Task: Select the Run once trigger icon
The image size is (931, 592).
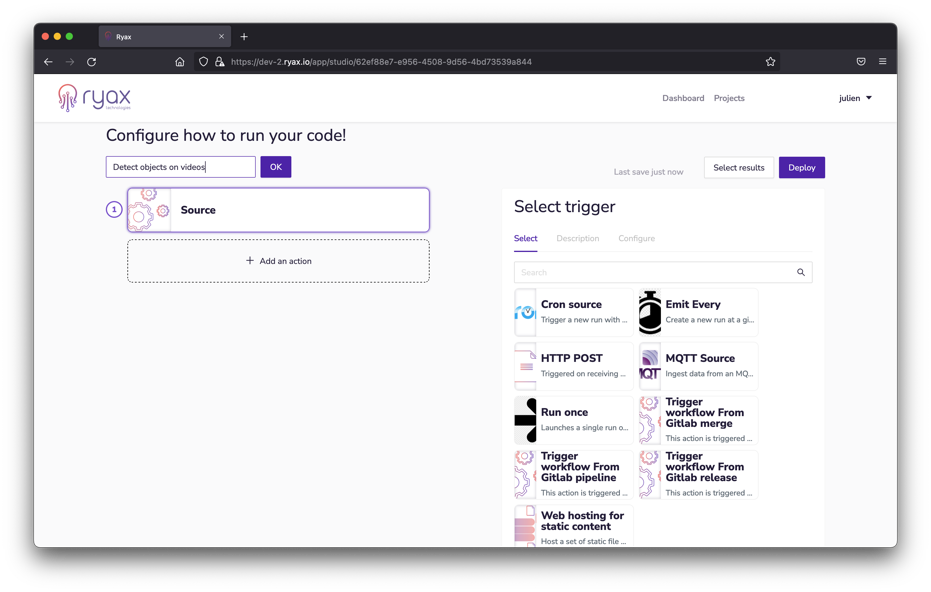Action: click(x=526, y=420)
